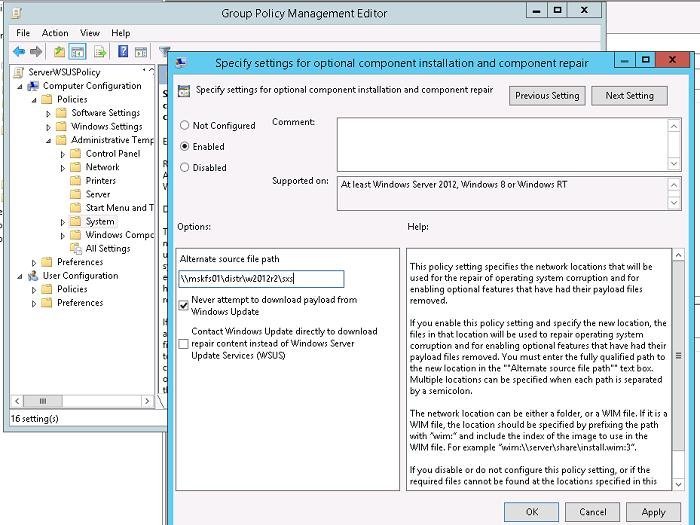700x525 pixels.
Task: Click the User Configuration user icon
Action: pyautogui.click(x=33, y=276)
